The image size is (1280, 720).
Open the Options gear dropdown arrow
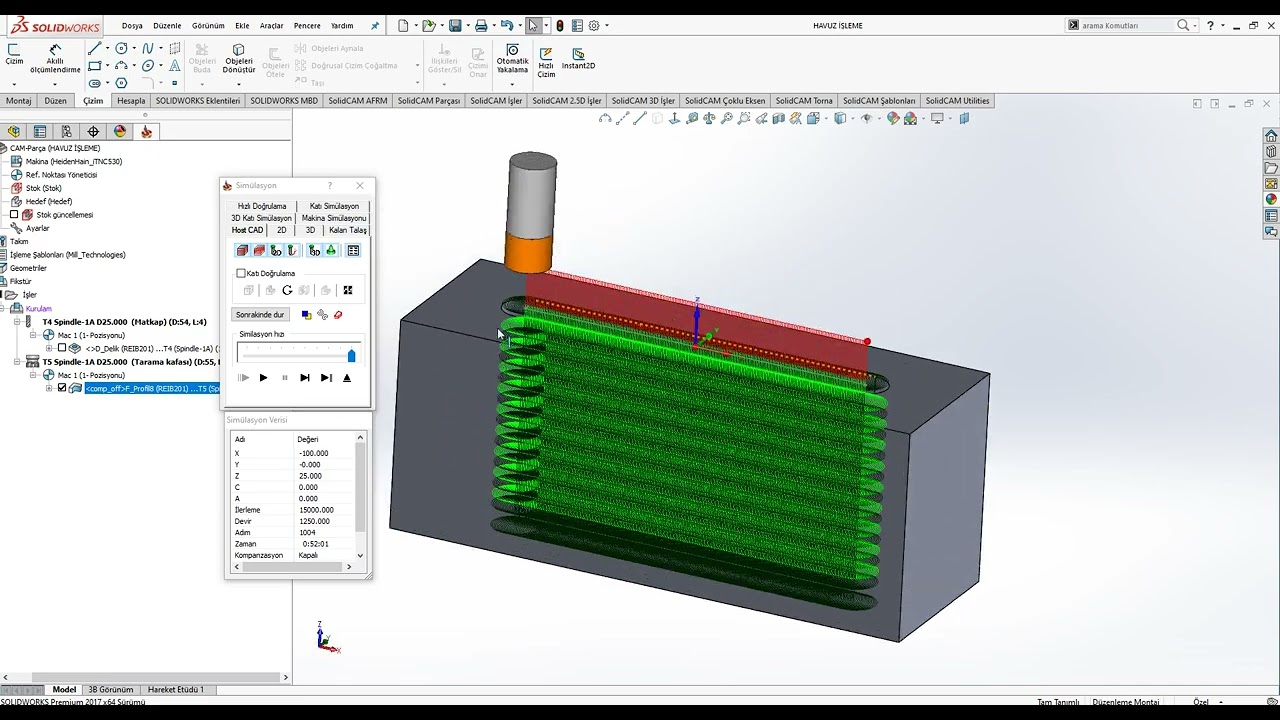tap(607, 26)
